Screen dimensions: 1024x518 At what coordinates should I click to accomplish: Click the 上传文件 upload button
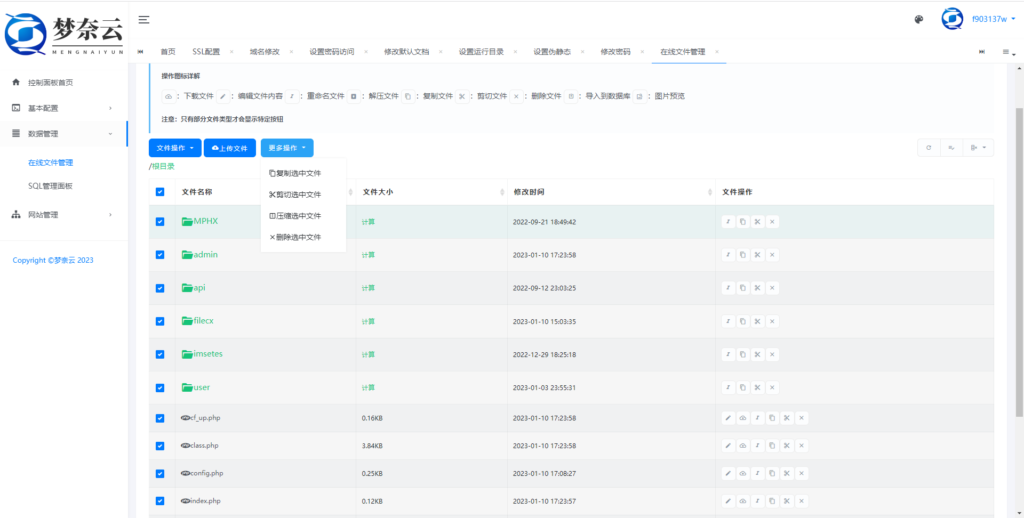point(229,148)
